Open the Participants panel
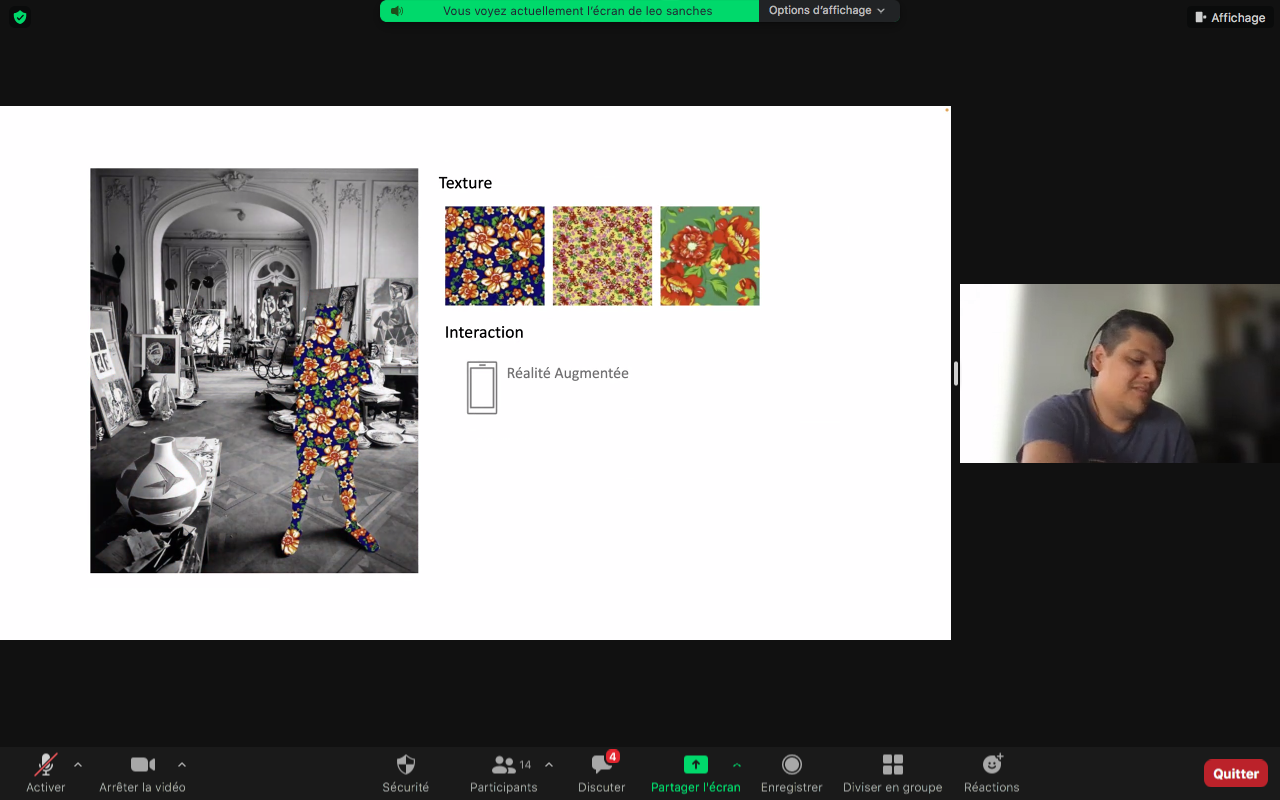Image resolution: width=1280 pixels, height=800 pixels. [504, 765]
